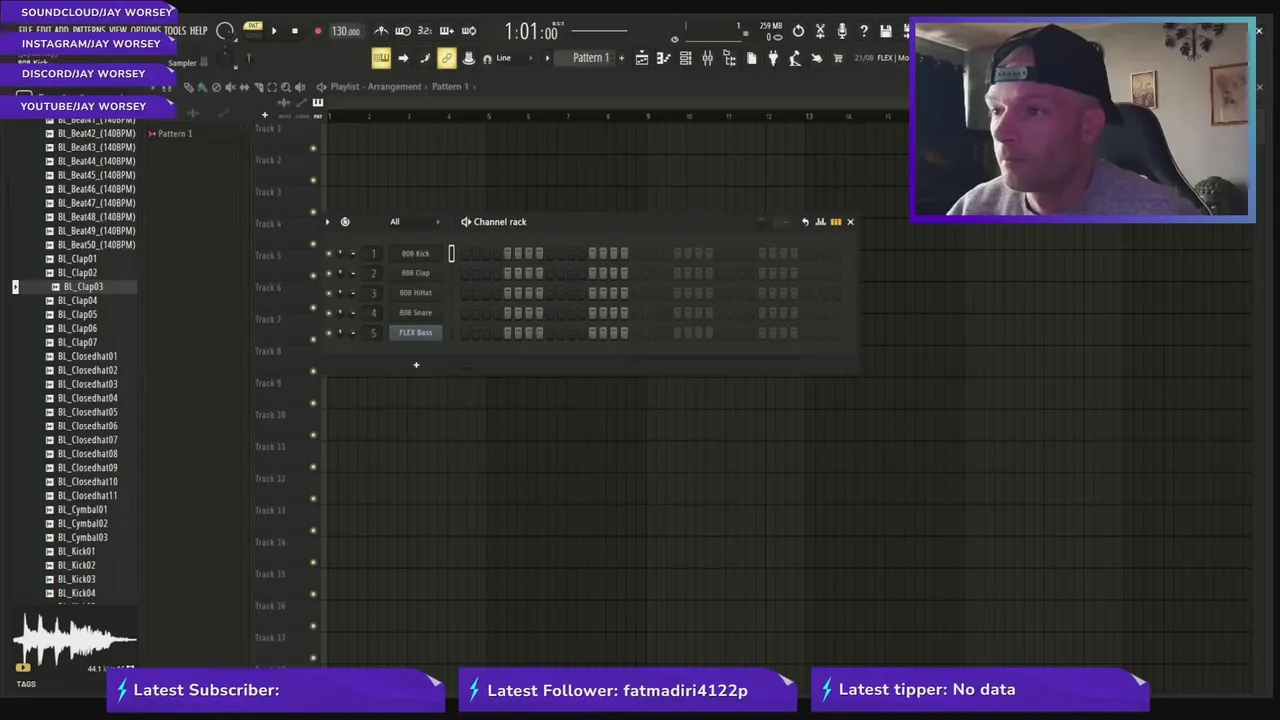The height and width of the screenshot is (720, 1280).
Task: Click the mute tool in playlist toolbar
Action: pos(230,87)
